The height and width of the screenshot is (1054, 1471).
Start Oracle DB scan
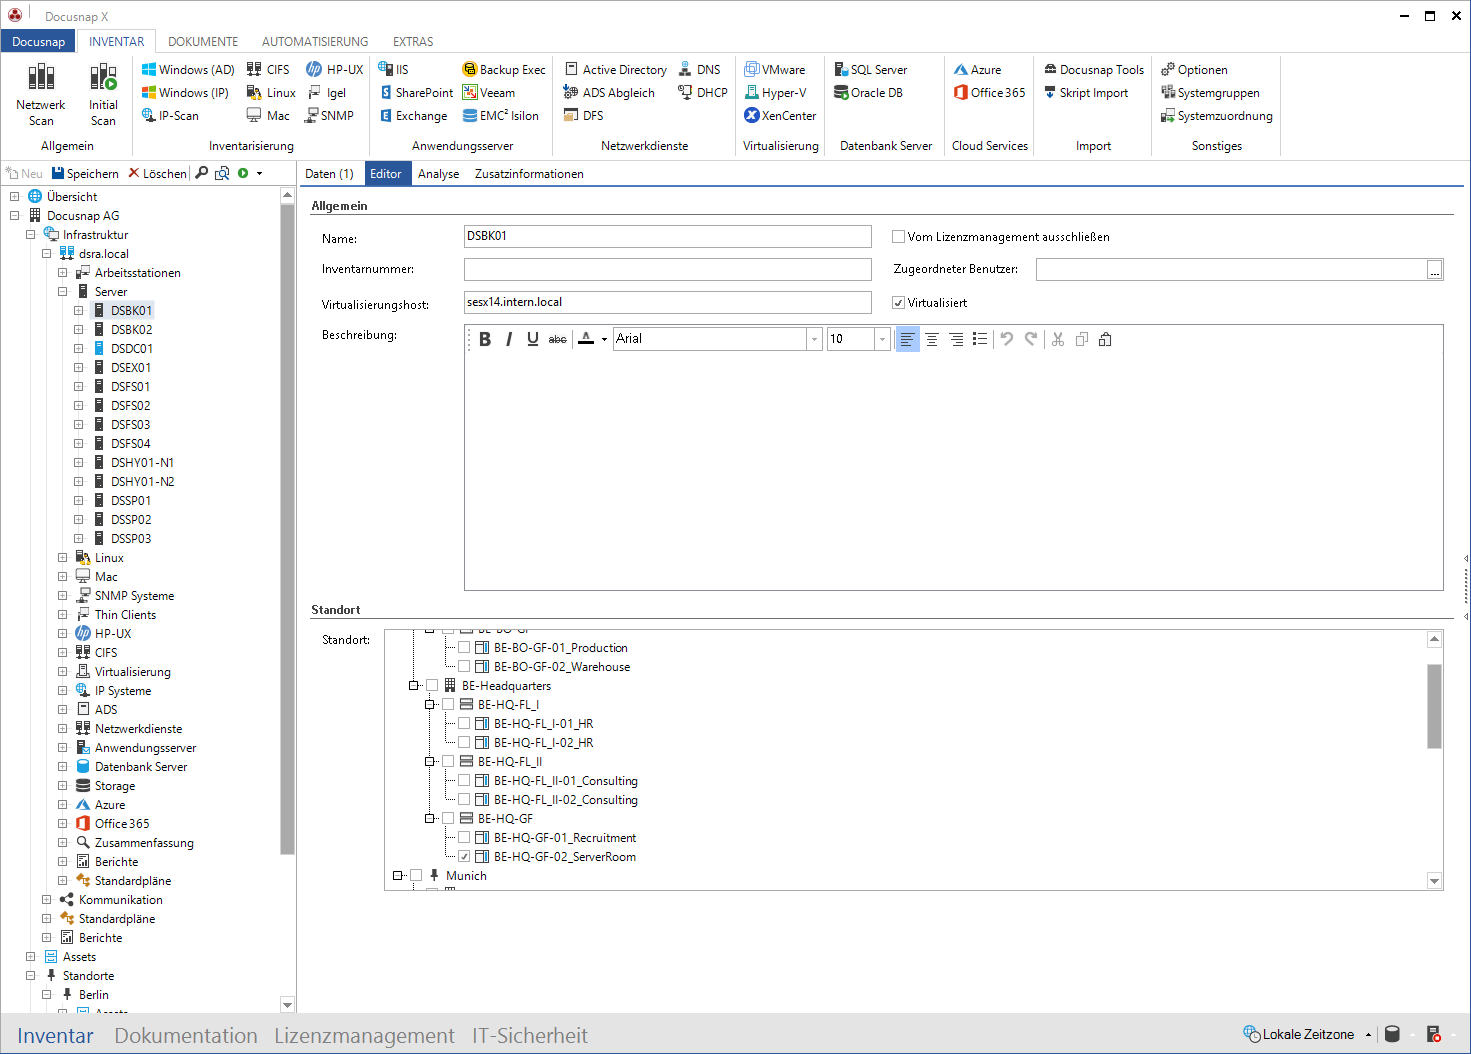point(869,93)
